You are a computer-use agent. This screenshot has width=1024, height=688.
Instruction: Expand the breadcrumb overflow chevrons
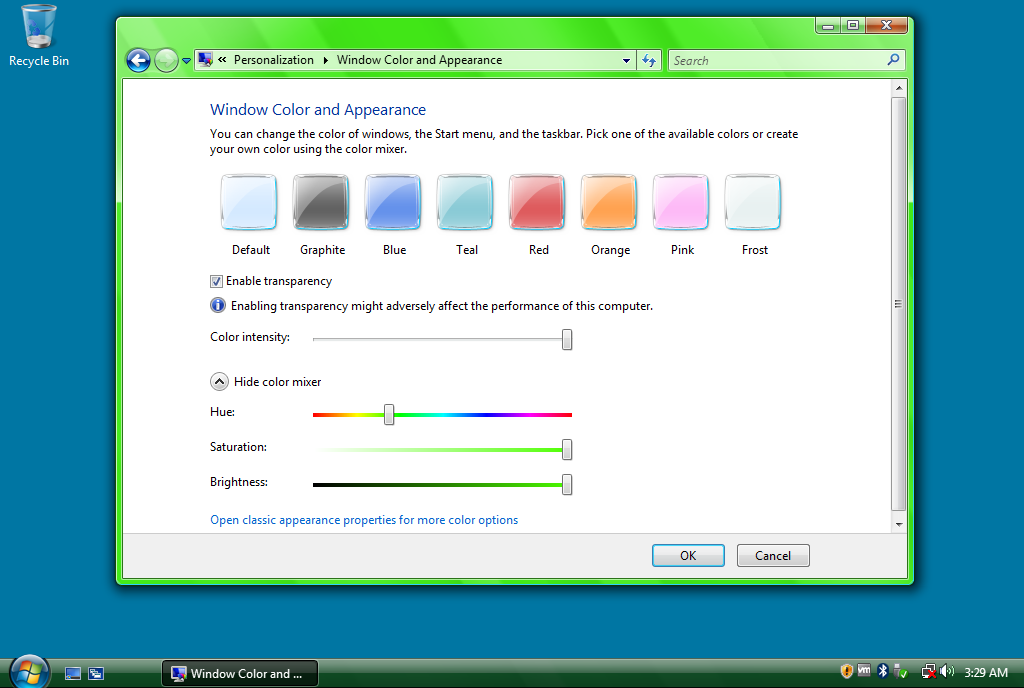pyautogui.click(x=222, y=60)
